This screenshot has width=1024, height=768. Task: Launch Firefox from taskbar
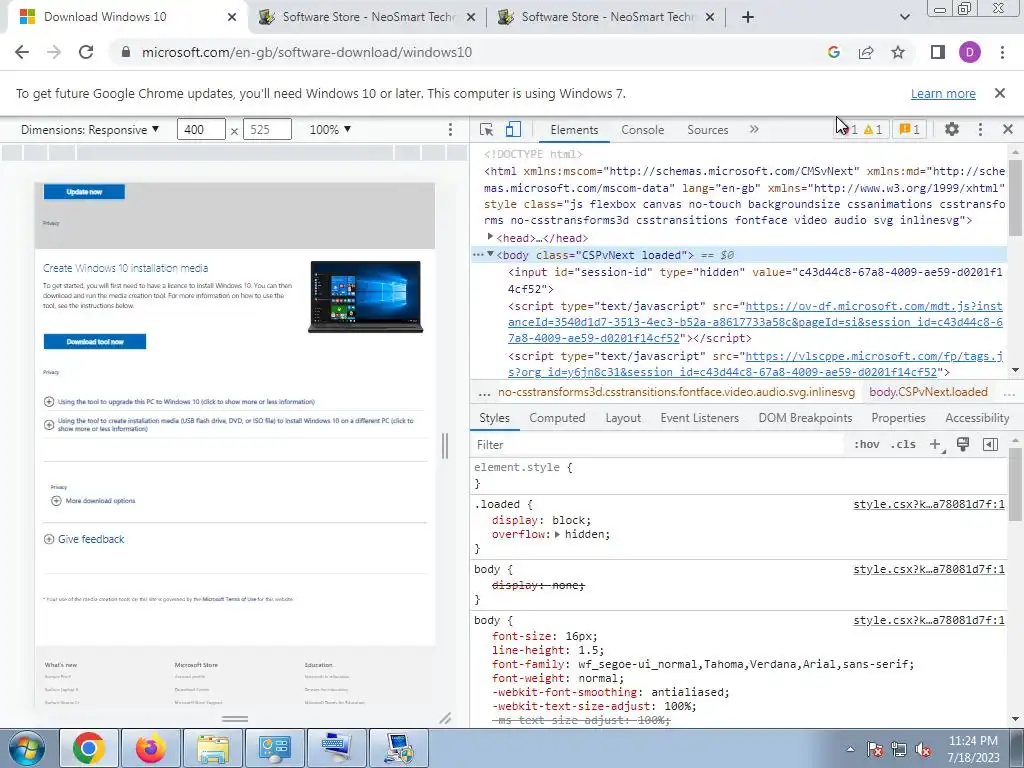pyautogui.click(x=150, y=748)
